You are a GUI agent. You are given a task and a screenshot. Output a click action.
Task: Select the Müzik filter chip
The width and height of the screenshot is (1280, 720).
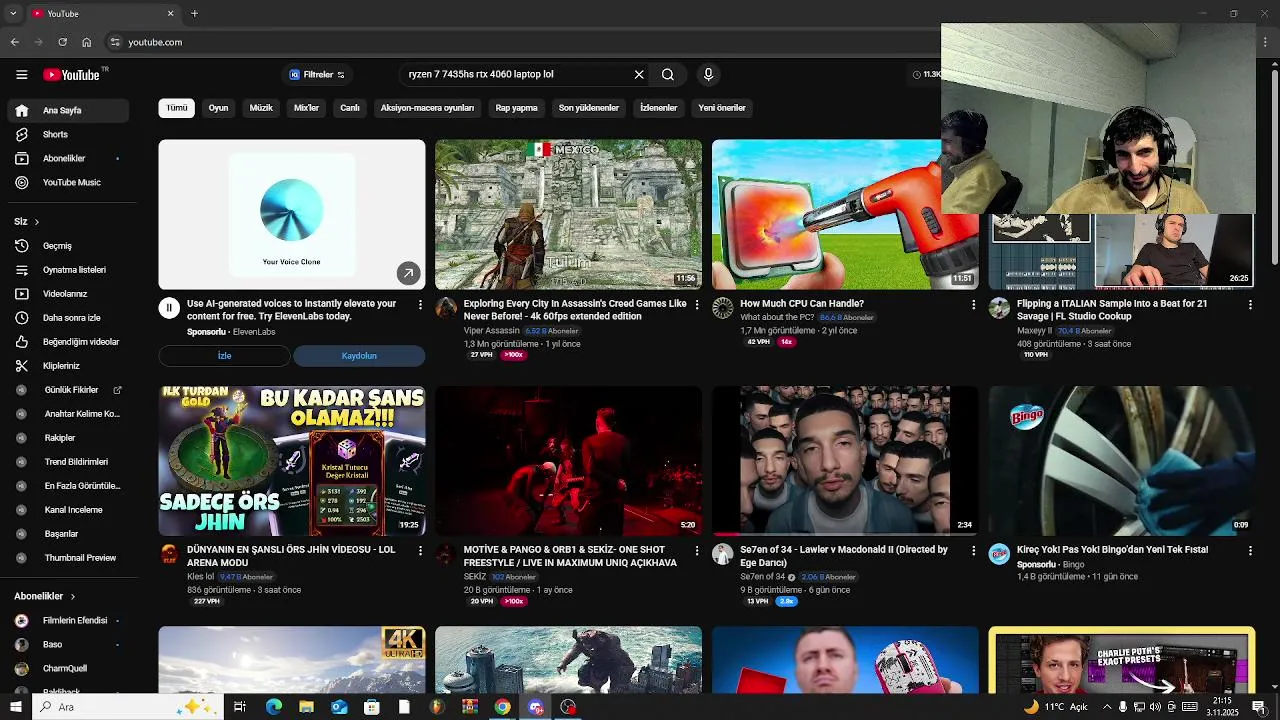pos(261,108)
